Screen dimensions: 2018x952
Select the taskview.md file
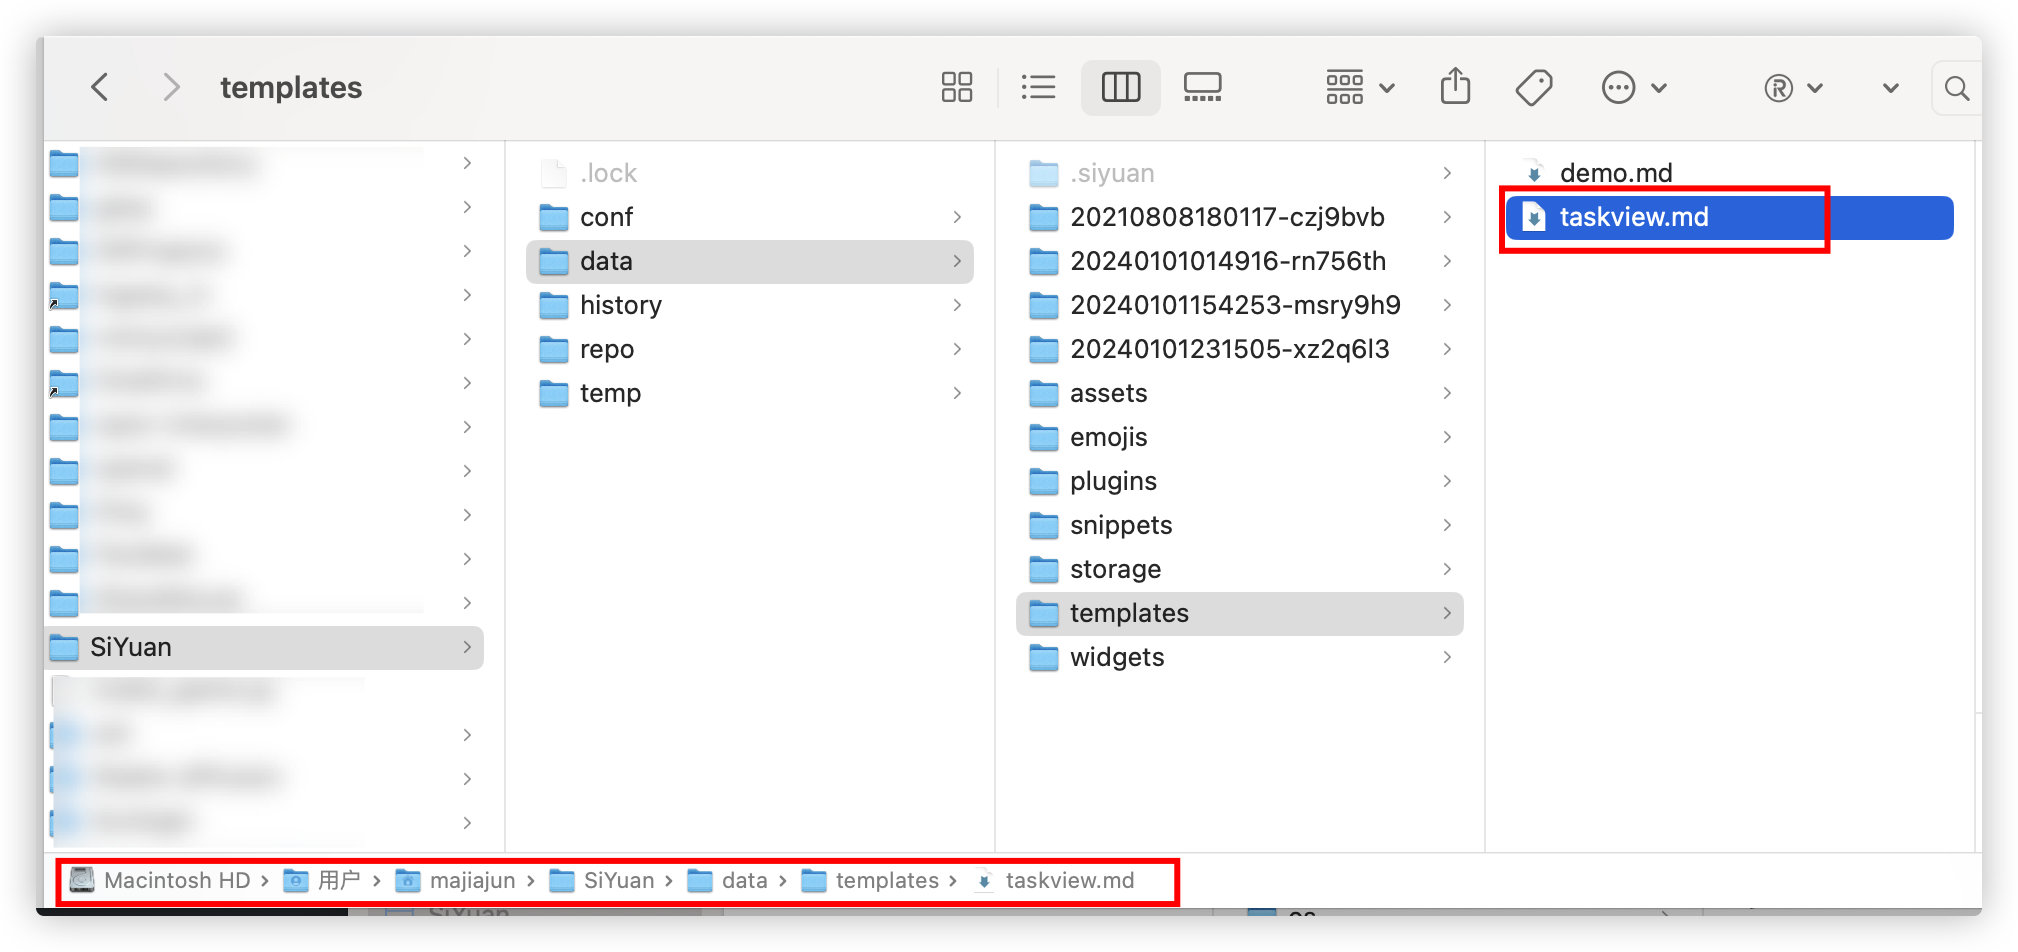coord(1730,218)
